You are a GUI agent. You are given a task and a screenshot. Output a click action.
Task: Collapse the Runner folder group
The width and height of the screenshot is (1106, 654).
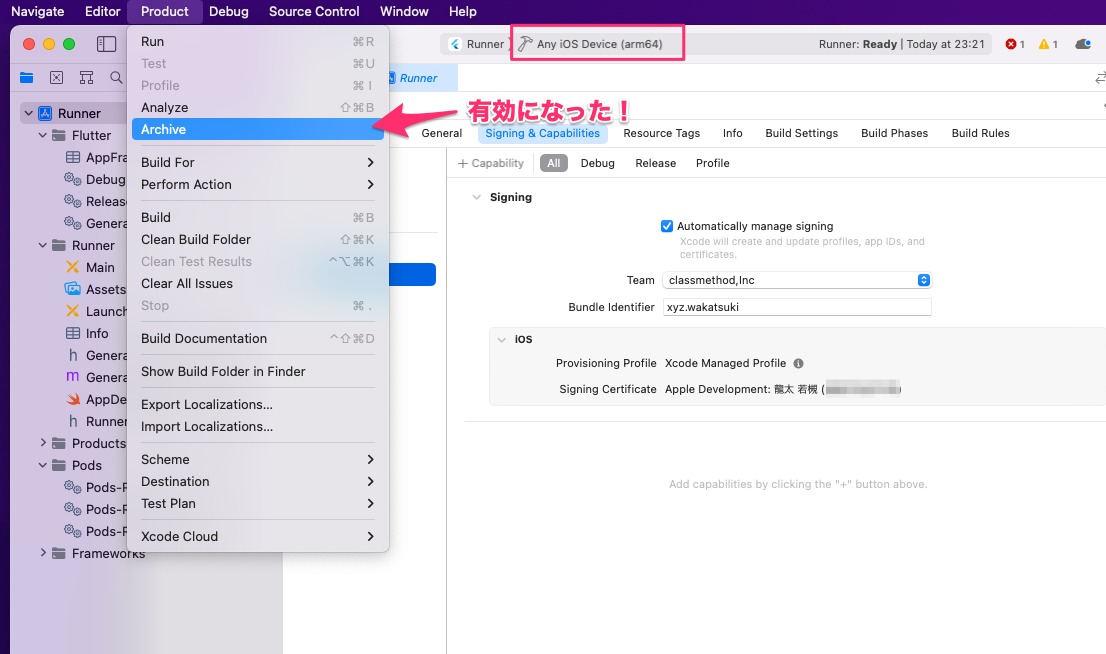coord(42,245)
